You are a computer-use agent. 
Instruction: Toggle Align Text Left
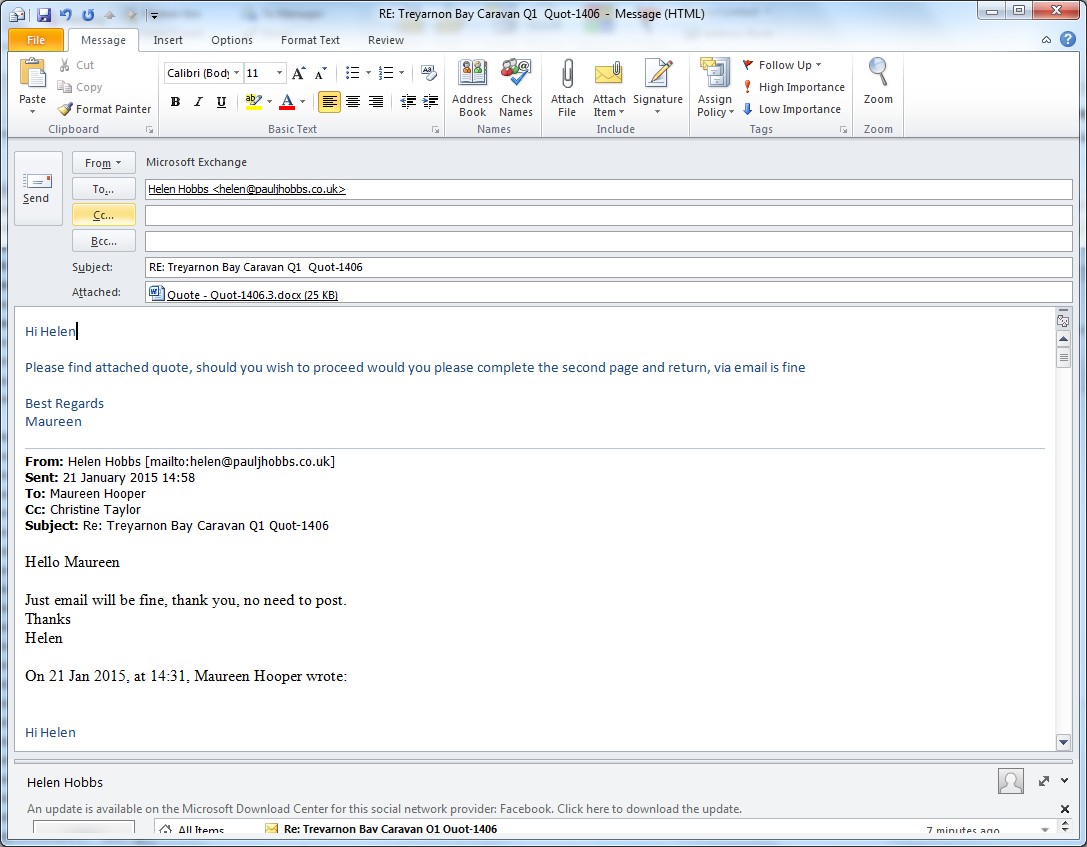click(x=329, y=102)
